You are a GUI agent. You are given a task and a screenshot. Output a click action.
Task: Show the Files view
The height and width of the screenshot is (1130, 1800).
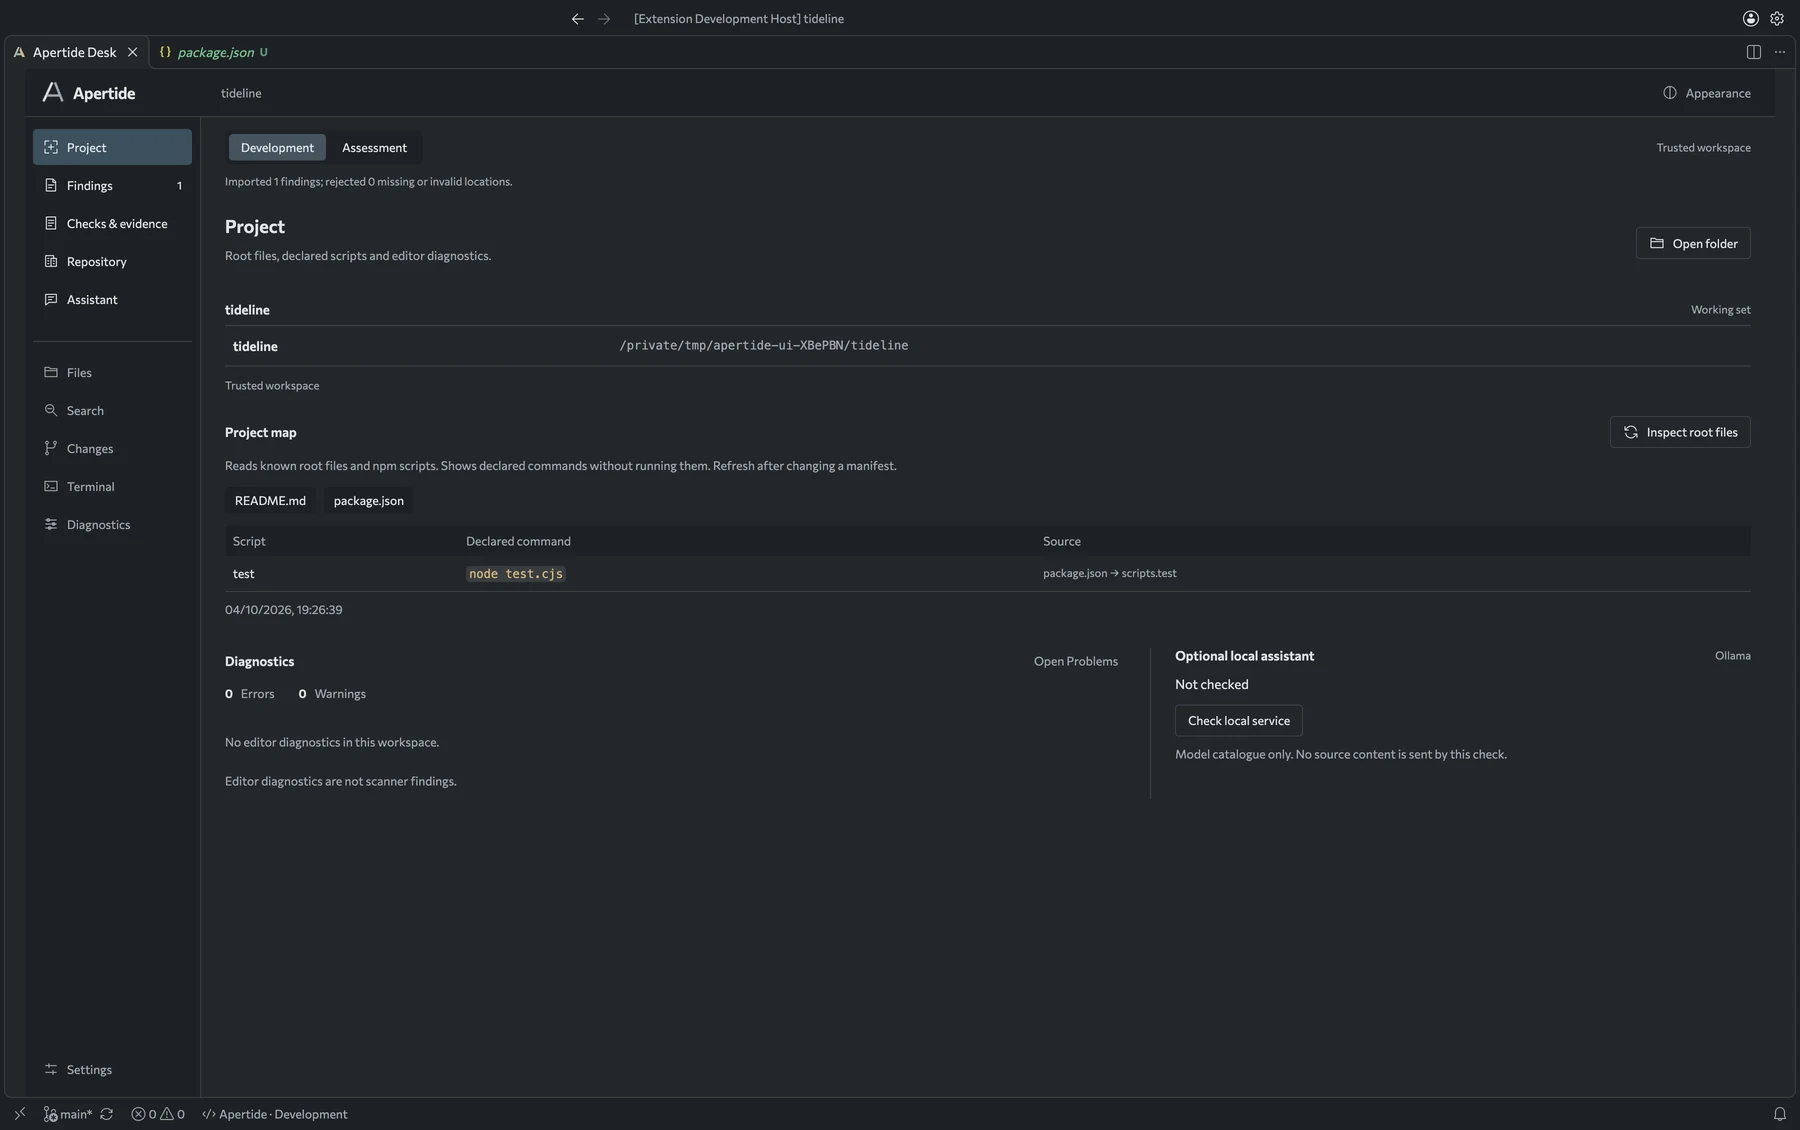[112, 372]
